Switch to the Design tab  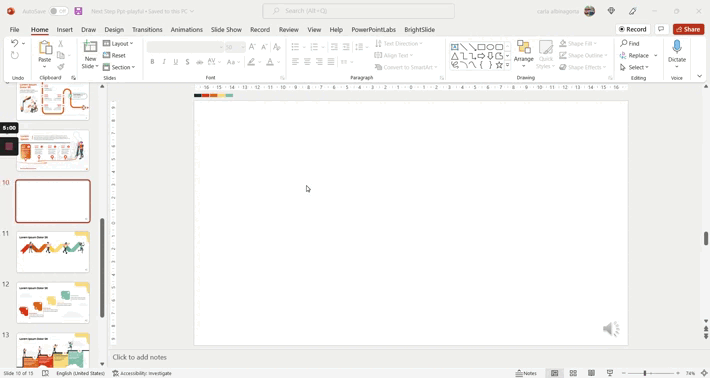click(114, 29)
